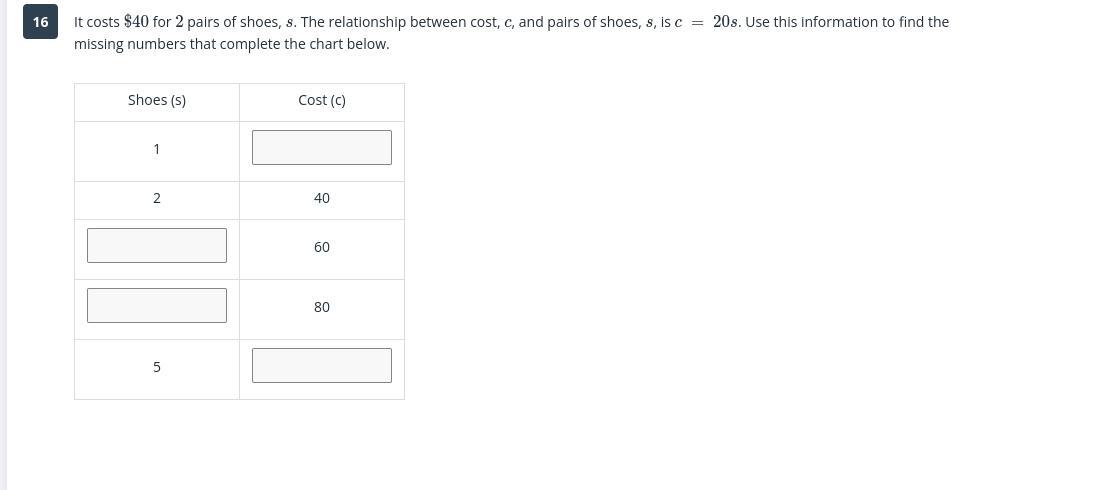Viewport: 1111px width, 490px height.
Task: Select the shoes cell showing 5
Action: pos(157,367)
